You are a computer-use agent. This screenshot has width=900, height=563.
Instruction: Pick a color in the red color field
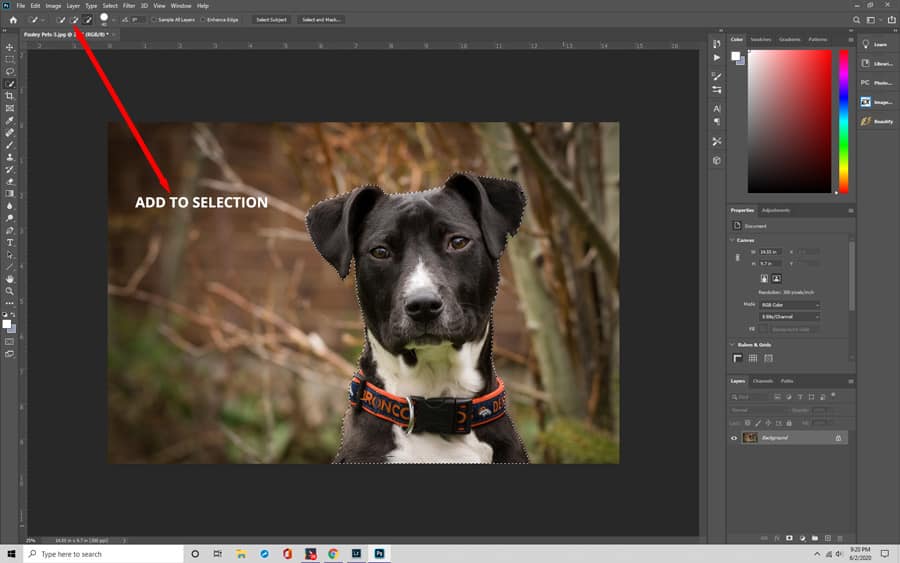789,121
